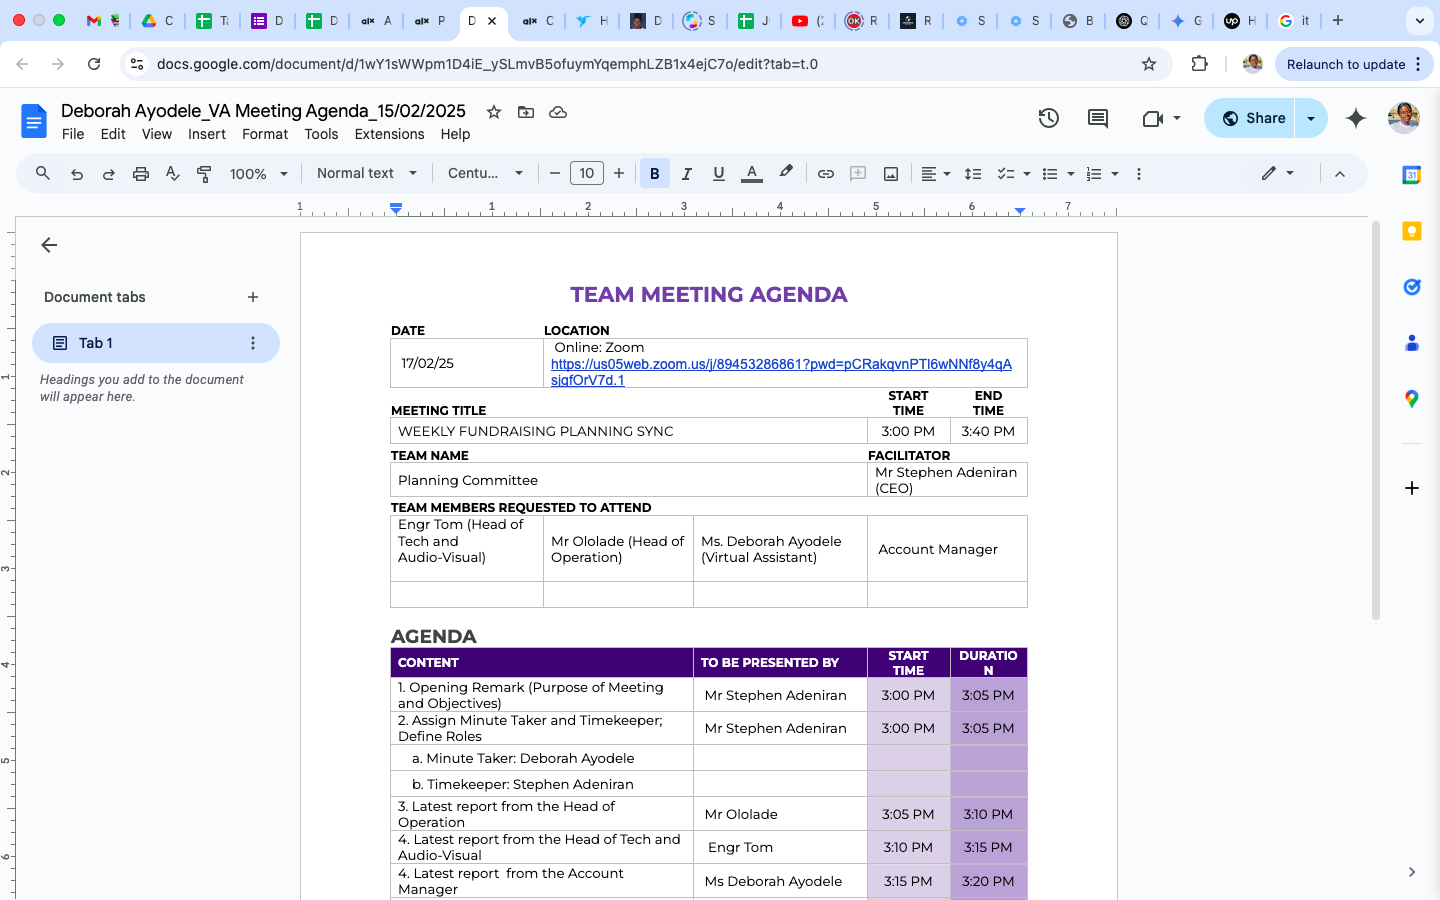The height and width of the screenshot is (900, 1440).
Task: Expand the Normal text style dropdown
Action: (x=366, y=174)
